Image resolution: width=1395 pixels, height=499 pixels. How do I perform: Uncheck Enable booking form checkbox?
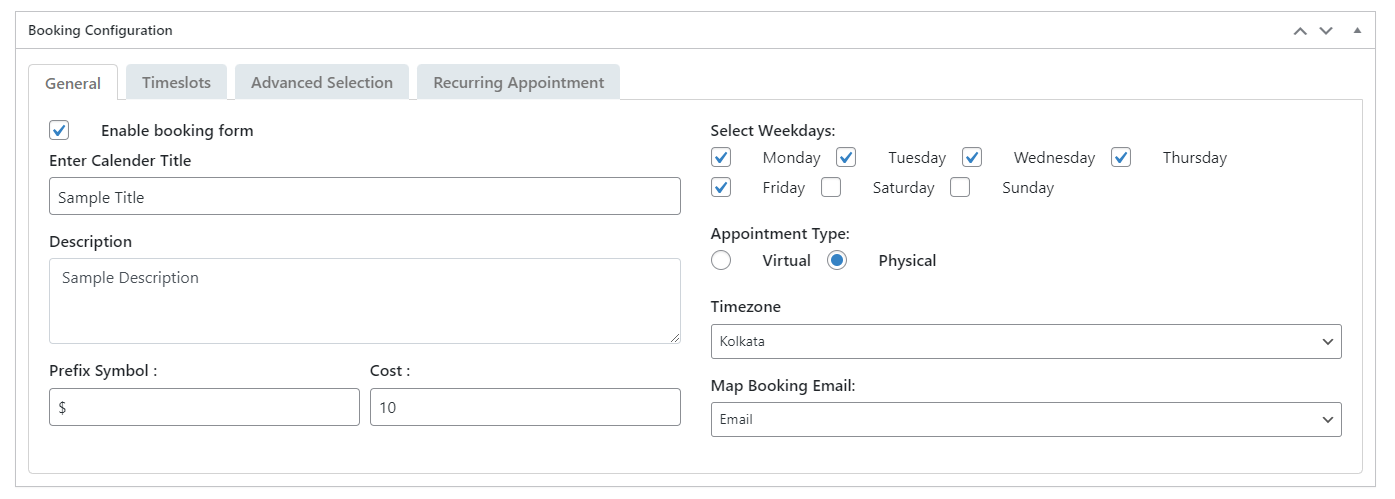pyautogui.click(x=59, y=130)
